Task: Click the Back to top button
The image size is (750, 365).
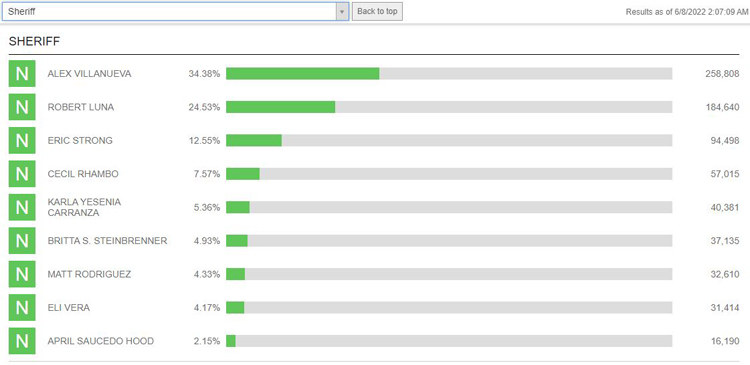Action: [377, 11]
